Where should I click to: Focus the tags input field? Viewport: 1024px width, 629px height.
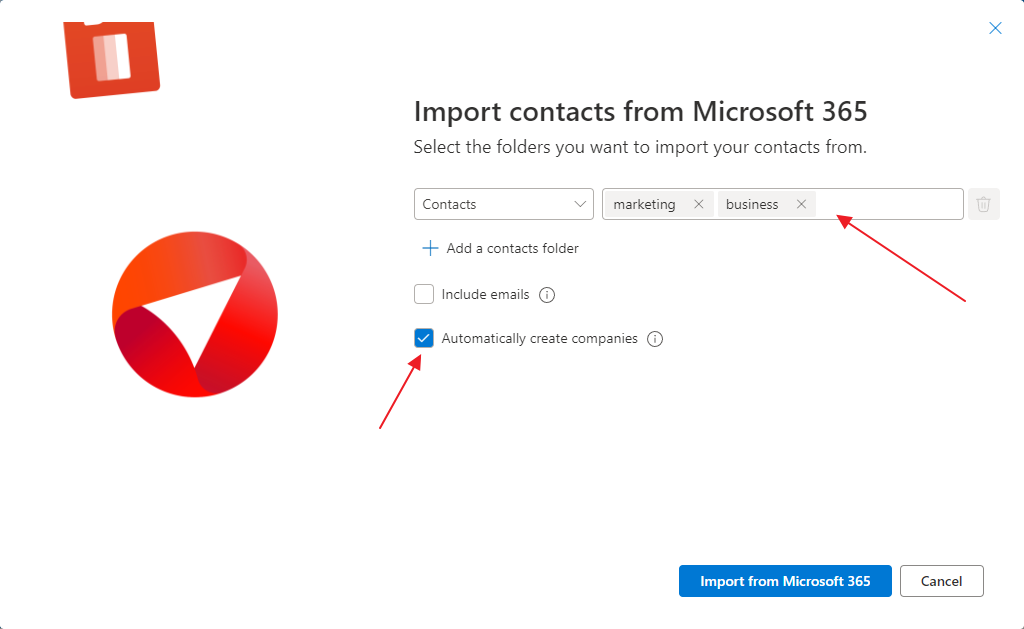pos(889,204)
